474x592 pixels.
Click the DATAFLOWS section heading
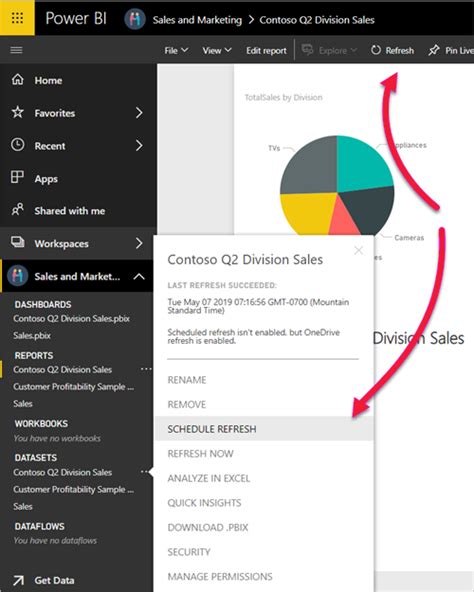point(39,526)
